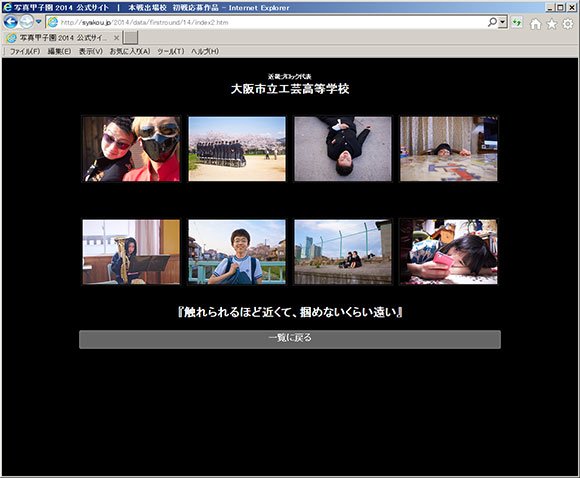580x478 pixels.
Task: Open the ファイル(F) menu
Action: (25, 51)
